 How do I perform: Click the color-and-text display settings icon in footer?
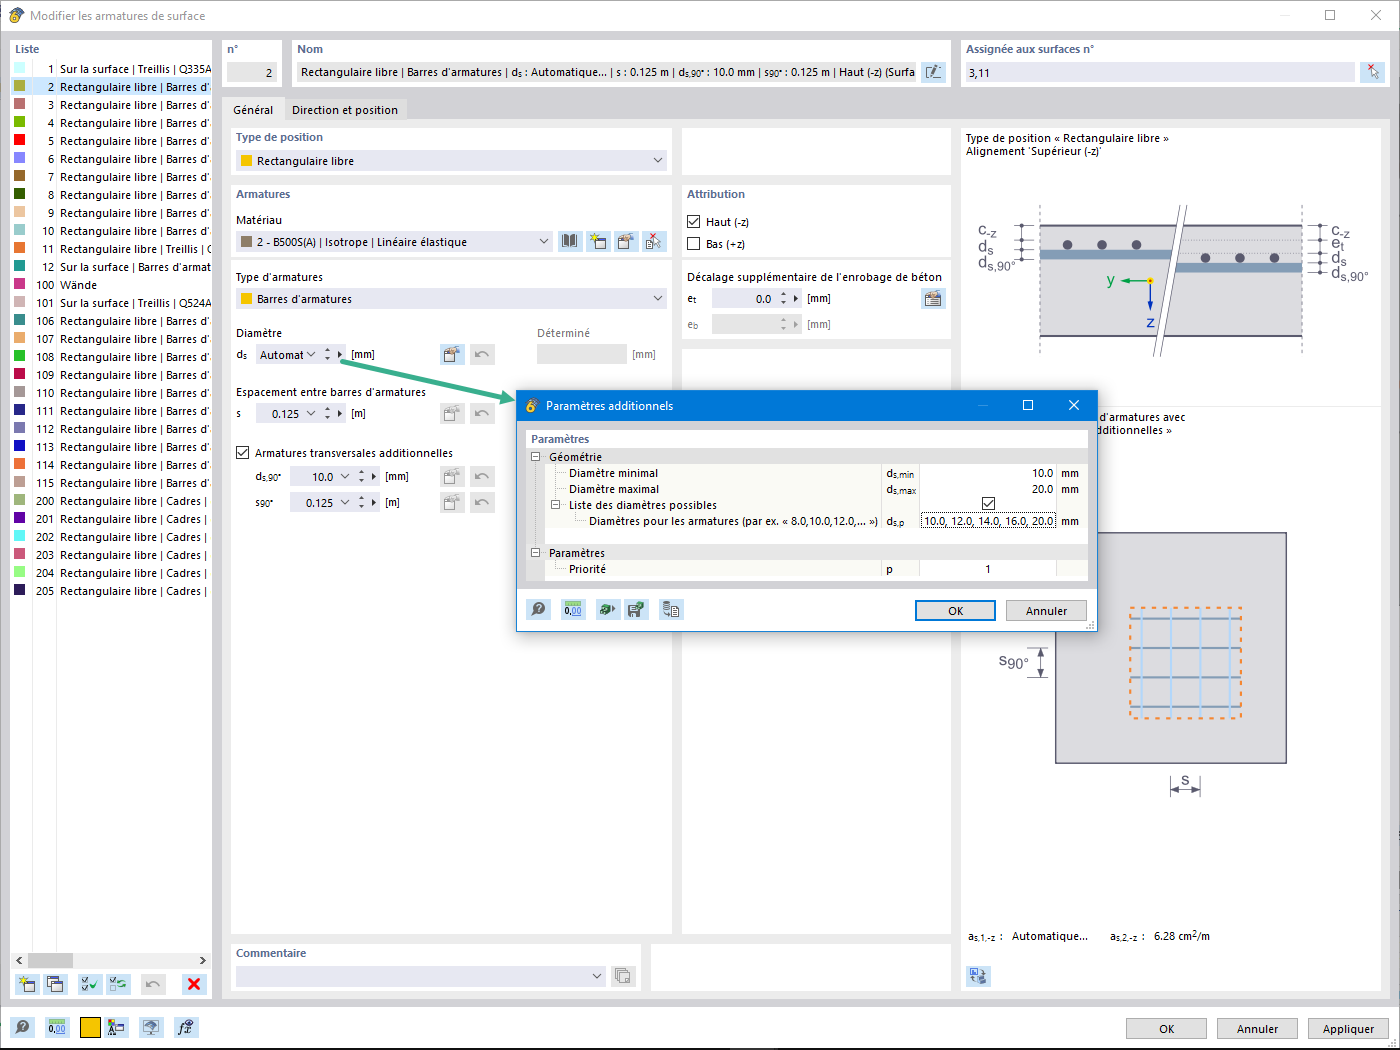(x=117, y=1027)
